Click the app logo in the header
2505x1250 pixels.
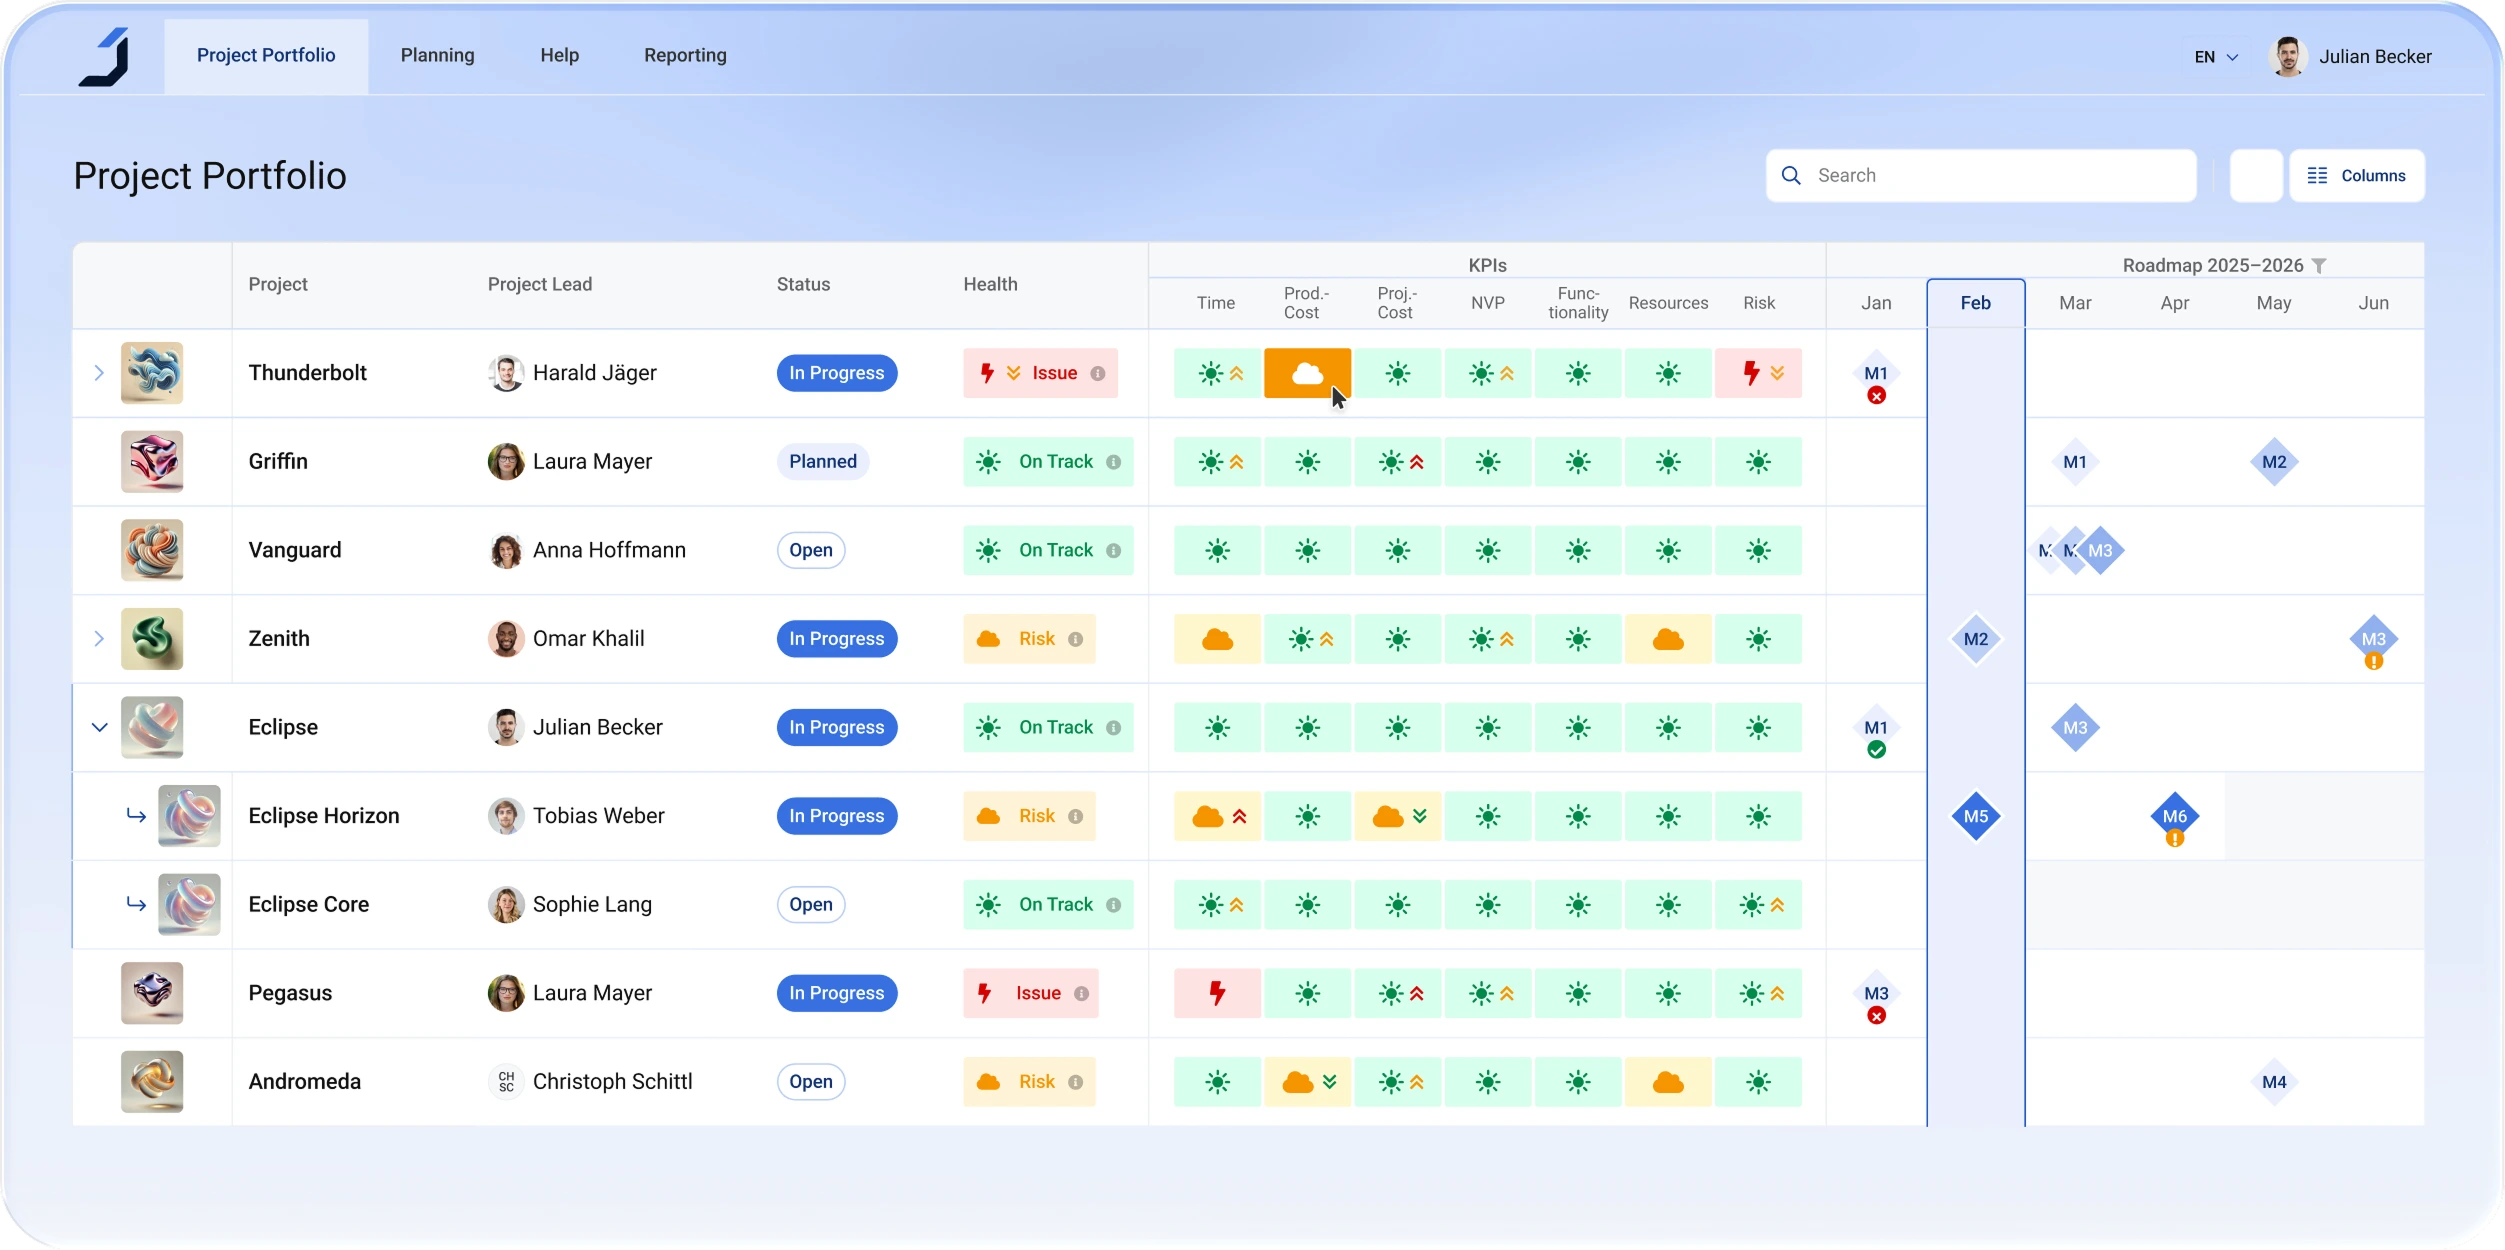click(105, 56)
